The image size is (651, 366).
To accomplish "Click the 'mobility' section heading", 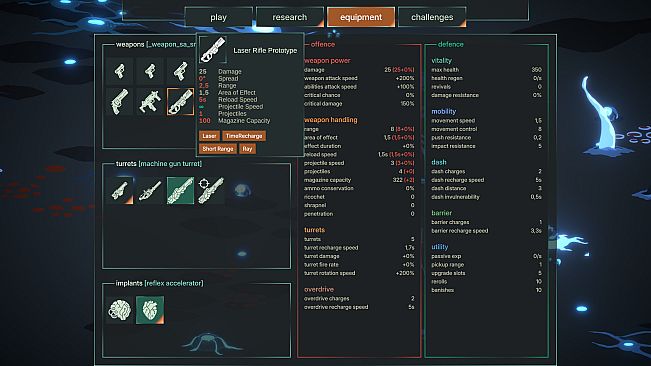I will pyautogui.click(x=443, y=111).
